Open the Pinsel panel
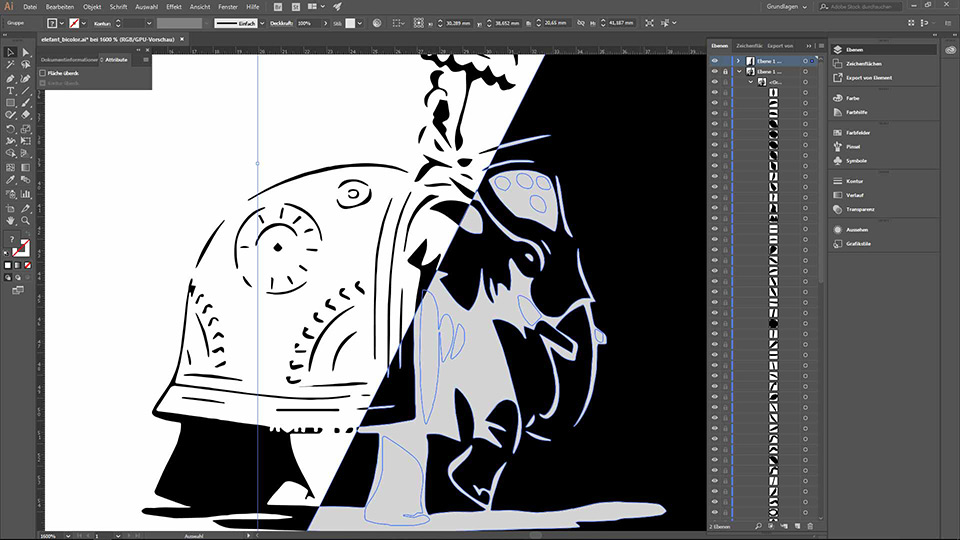The height and width of the screenshot is (540, 960). click(853, 146)
